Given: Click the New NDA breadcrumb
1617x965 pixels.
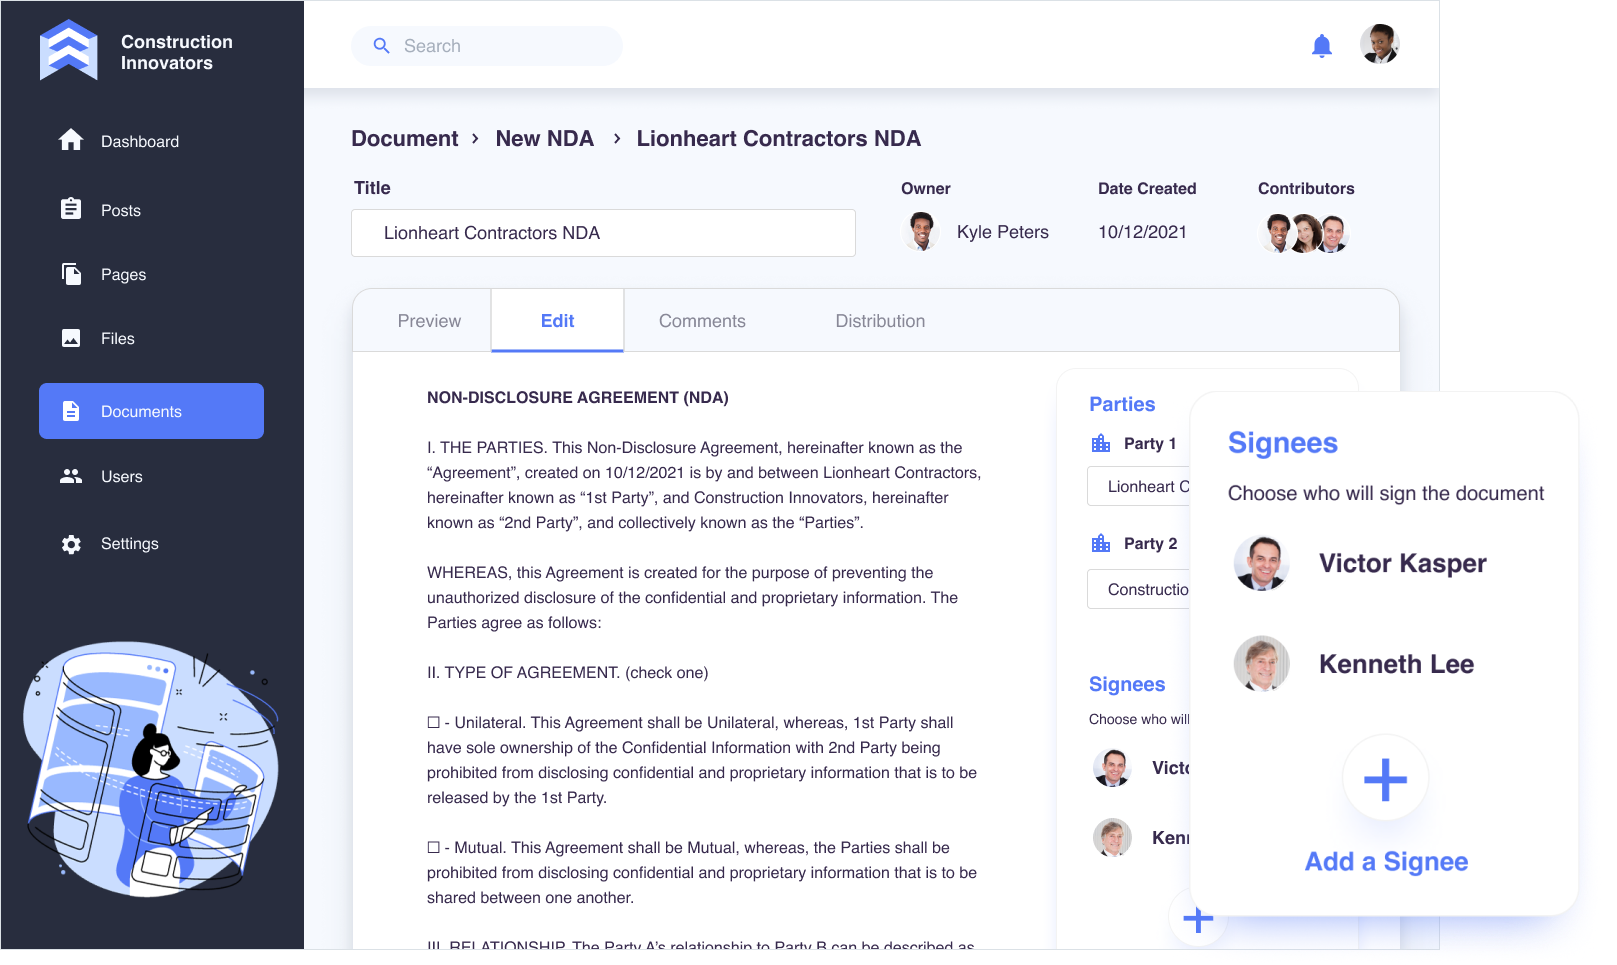Looking at the screenshot, I should click(x=544, y=139).
